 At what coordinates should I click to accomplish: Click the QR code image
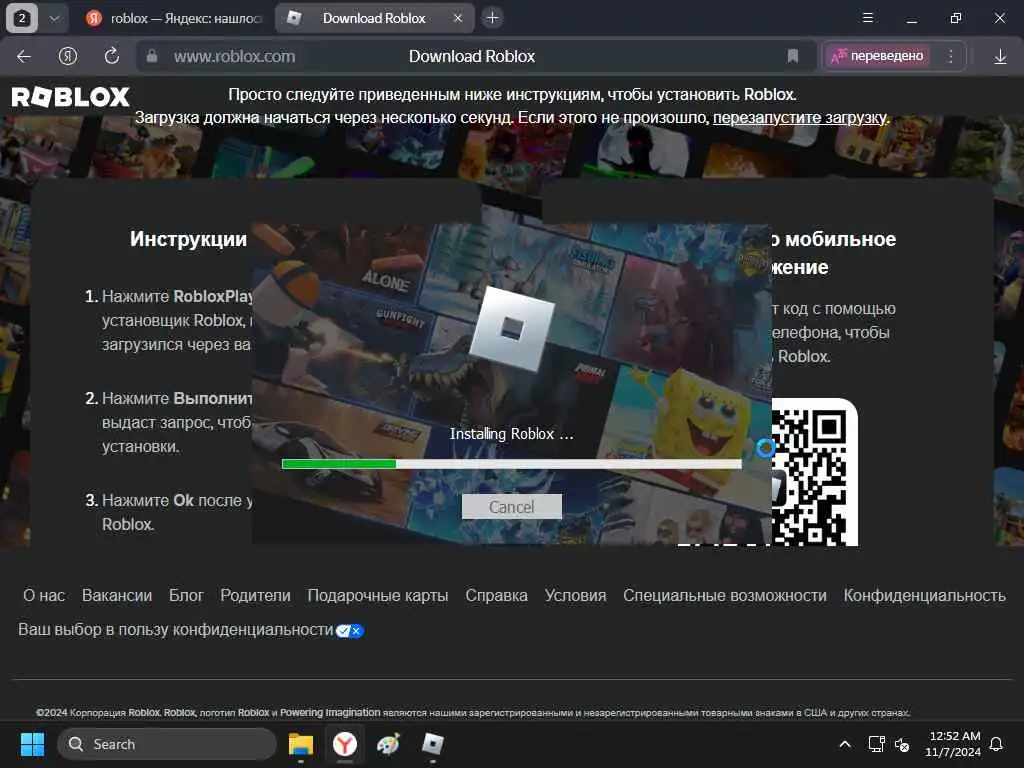pyautogui.click(x=814, y=472)
